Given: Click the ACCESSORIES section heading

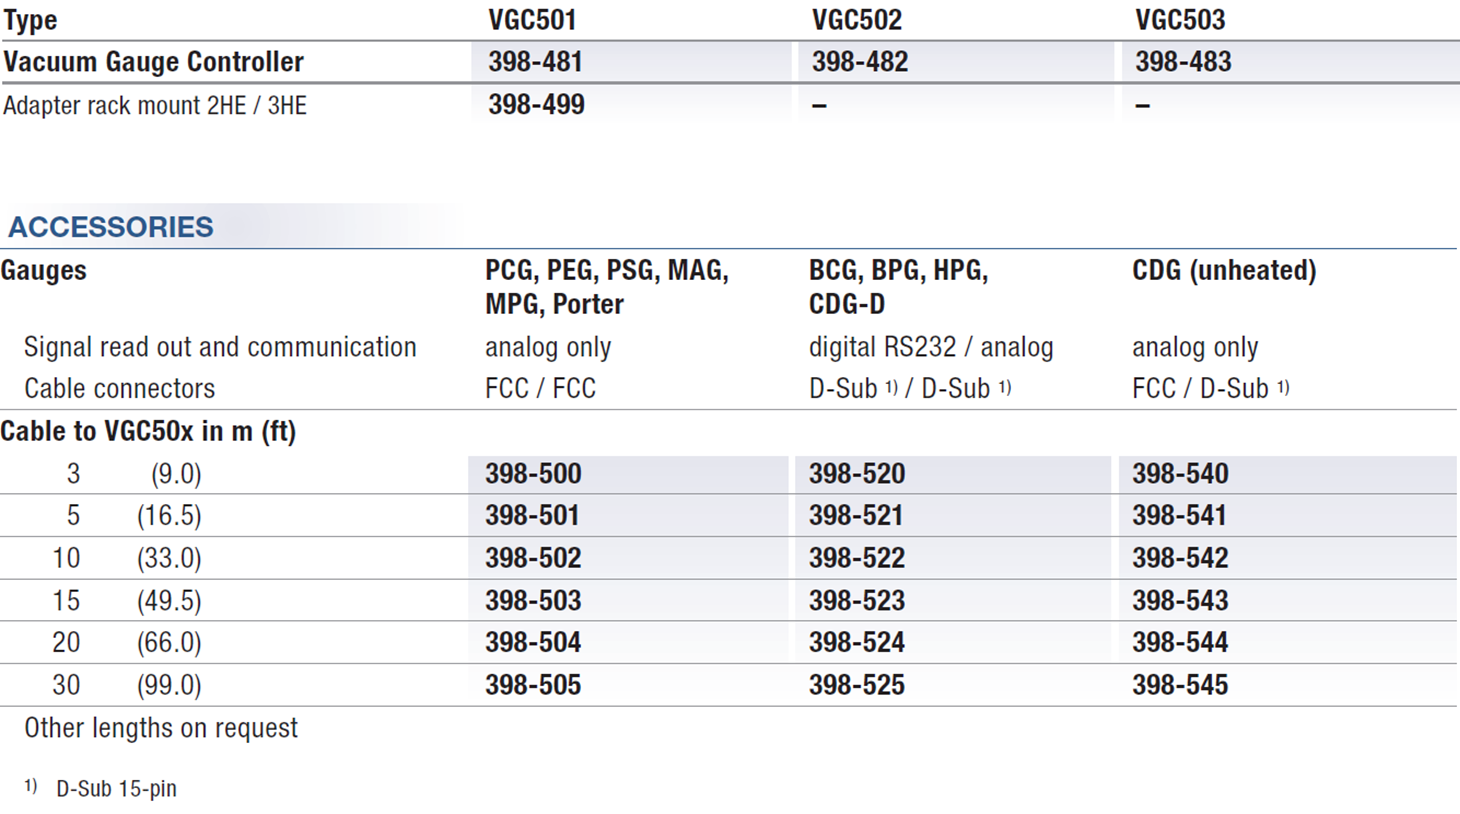Looking at the screenshot, I should (x=111, y=227).
